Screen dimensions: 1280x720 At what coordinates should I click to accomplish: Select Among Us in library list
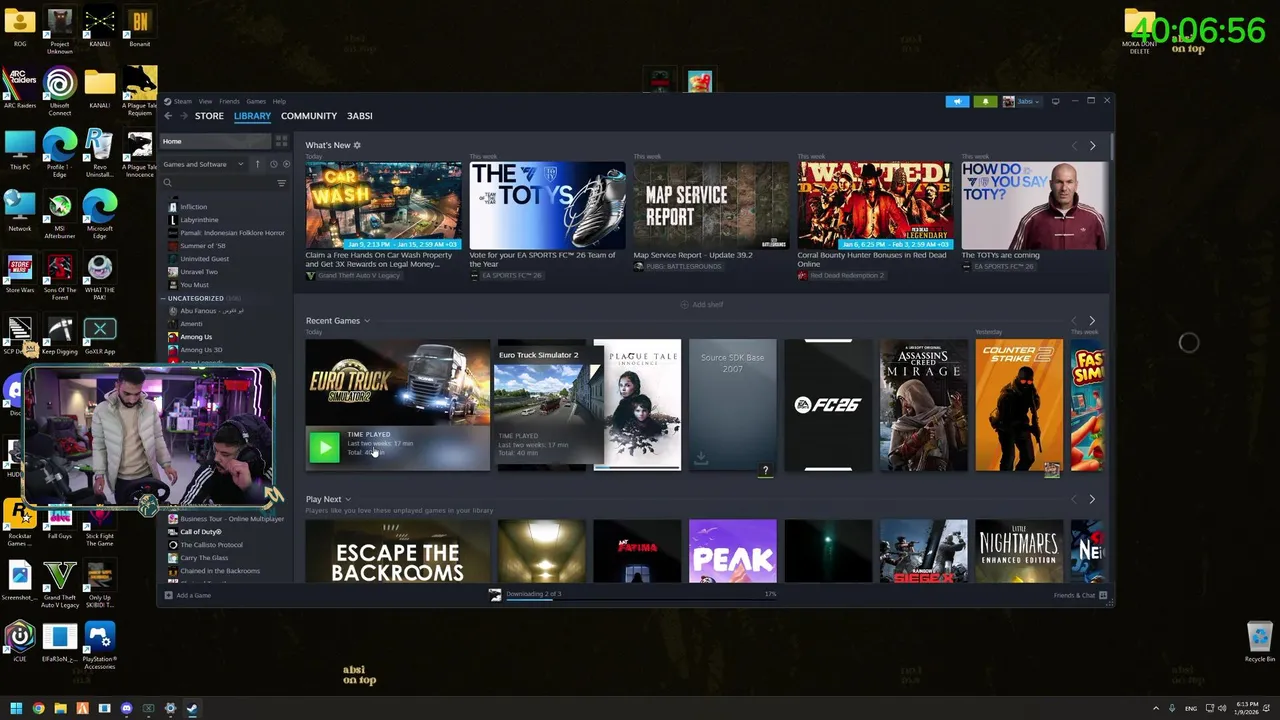(196, 337)
